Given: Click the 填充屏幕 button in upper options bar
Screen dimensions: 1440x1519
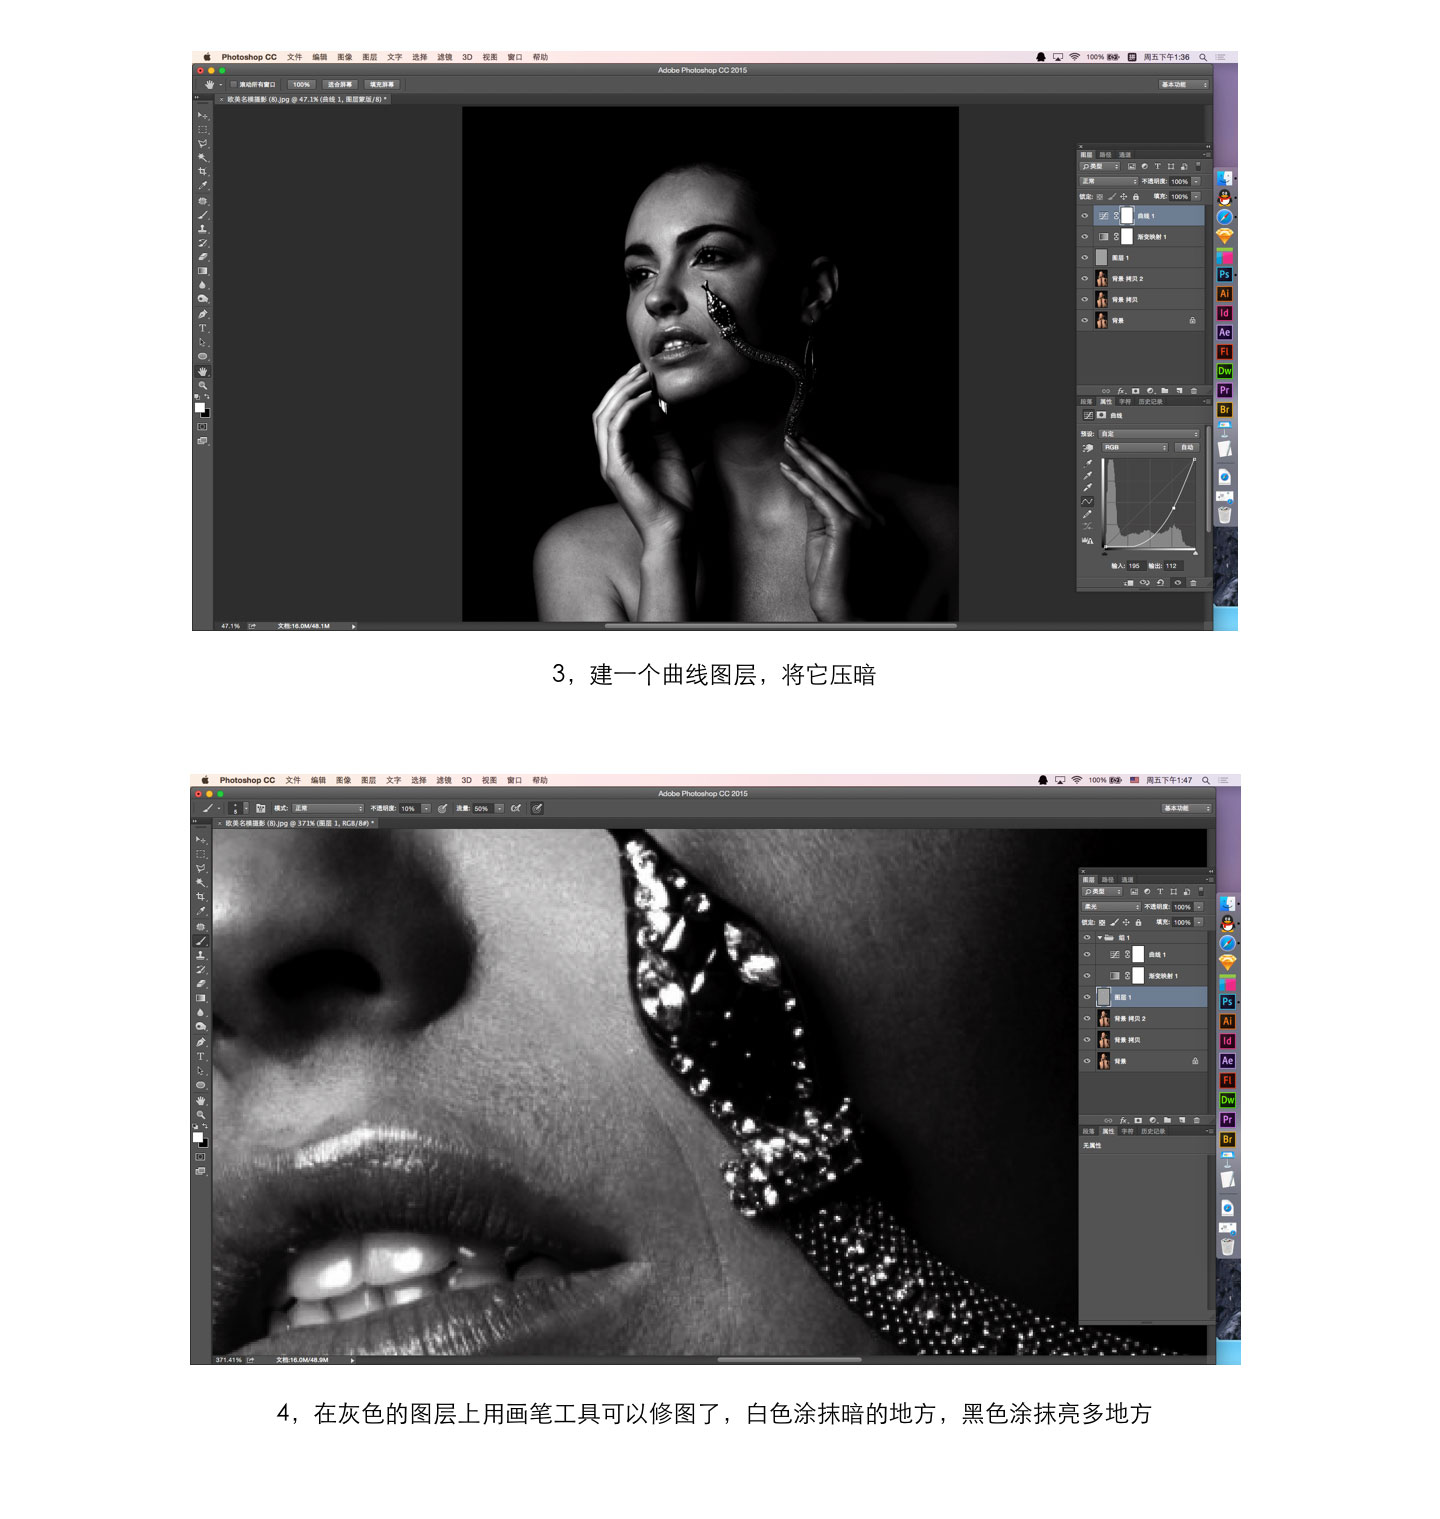Looking at the screenshot, I should tap(381, 84).
